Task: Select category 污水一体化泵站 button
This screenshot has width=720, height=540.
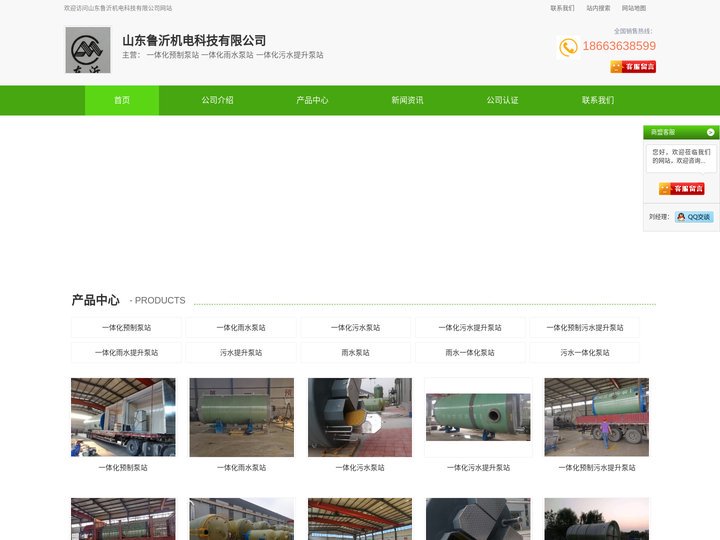Action: pyautogui.click(x=585, y=353)
